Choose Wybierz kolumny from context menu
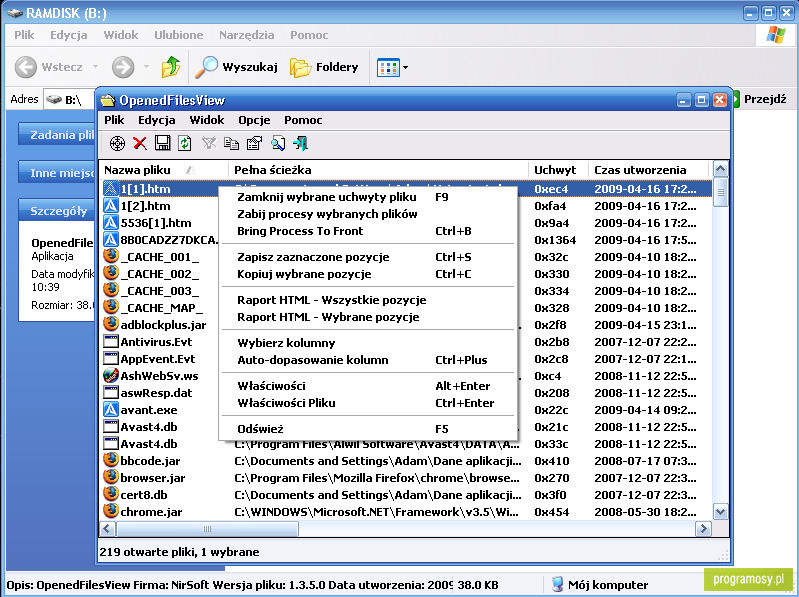This screenshot has height=597, width=799. tap(368, 343)
